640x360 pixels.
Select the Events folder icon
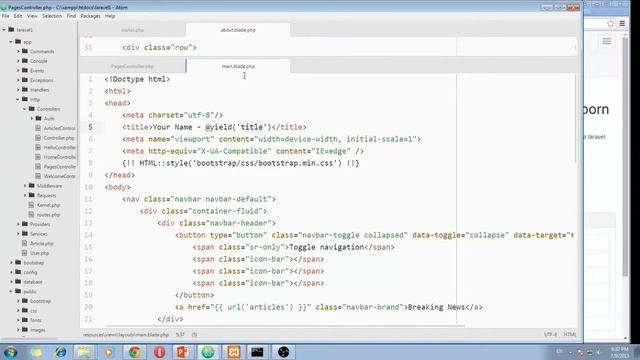point(25,71)
